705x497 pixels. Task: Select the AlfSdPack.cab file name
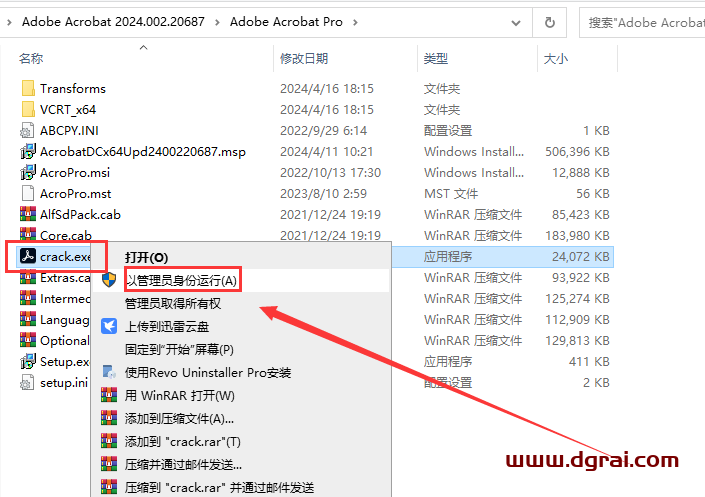[80, 215]
